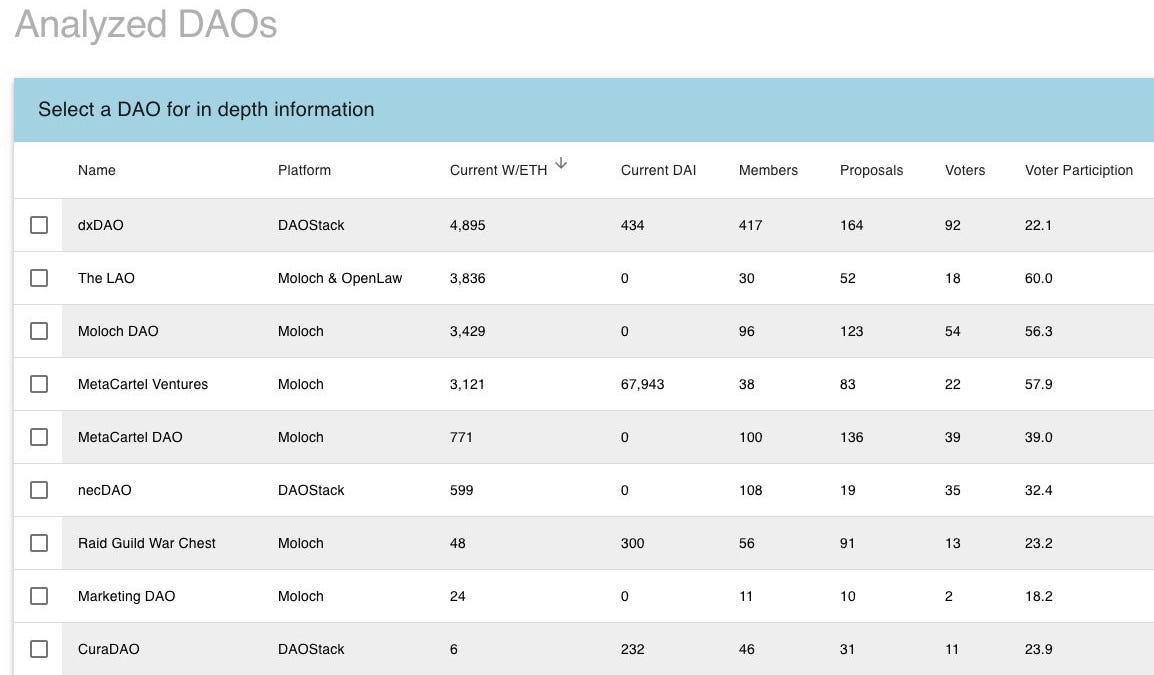Click the Proposals column header
1154x675 pixels.
tap(871, 170)
